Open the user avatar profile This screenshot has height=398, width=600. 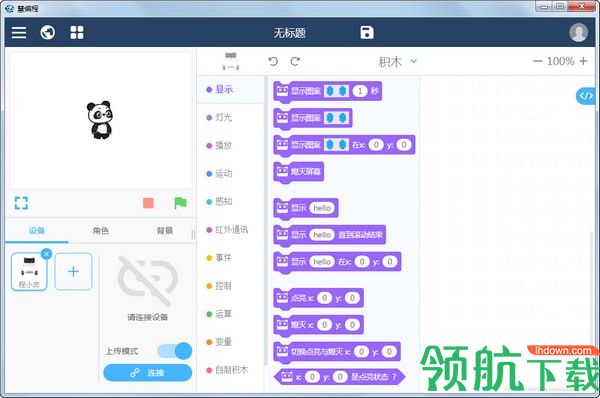pos(578,33)
